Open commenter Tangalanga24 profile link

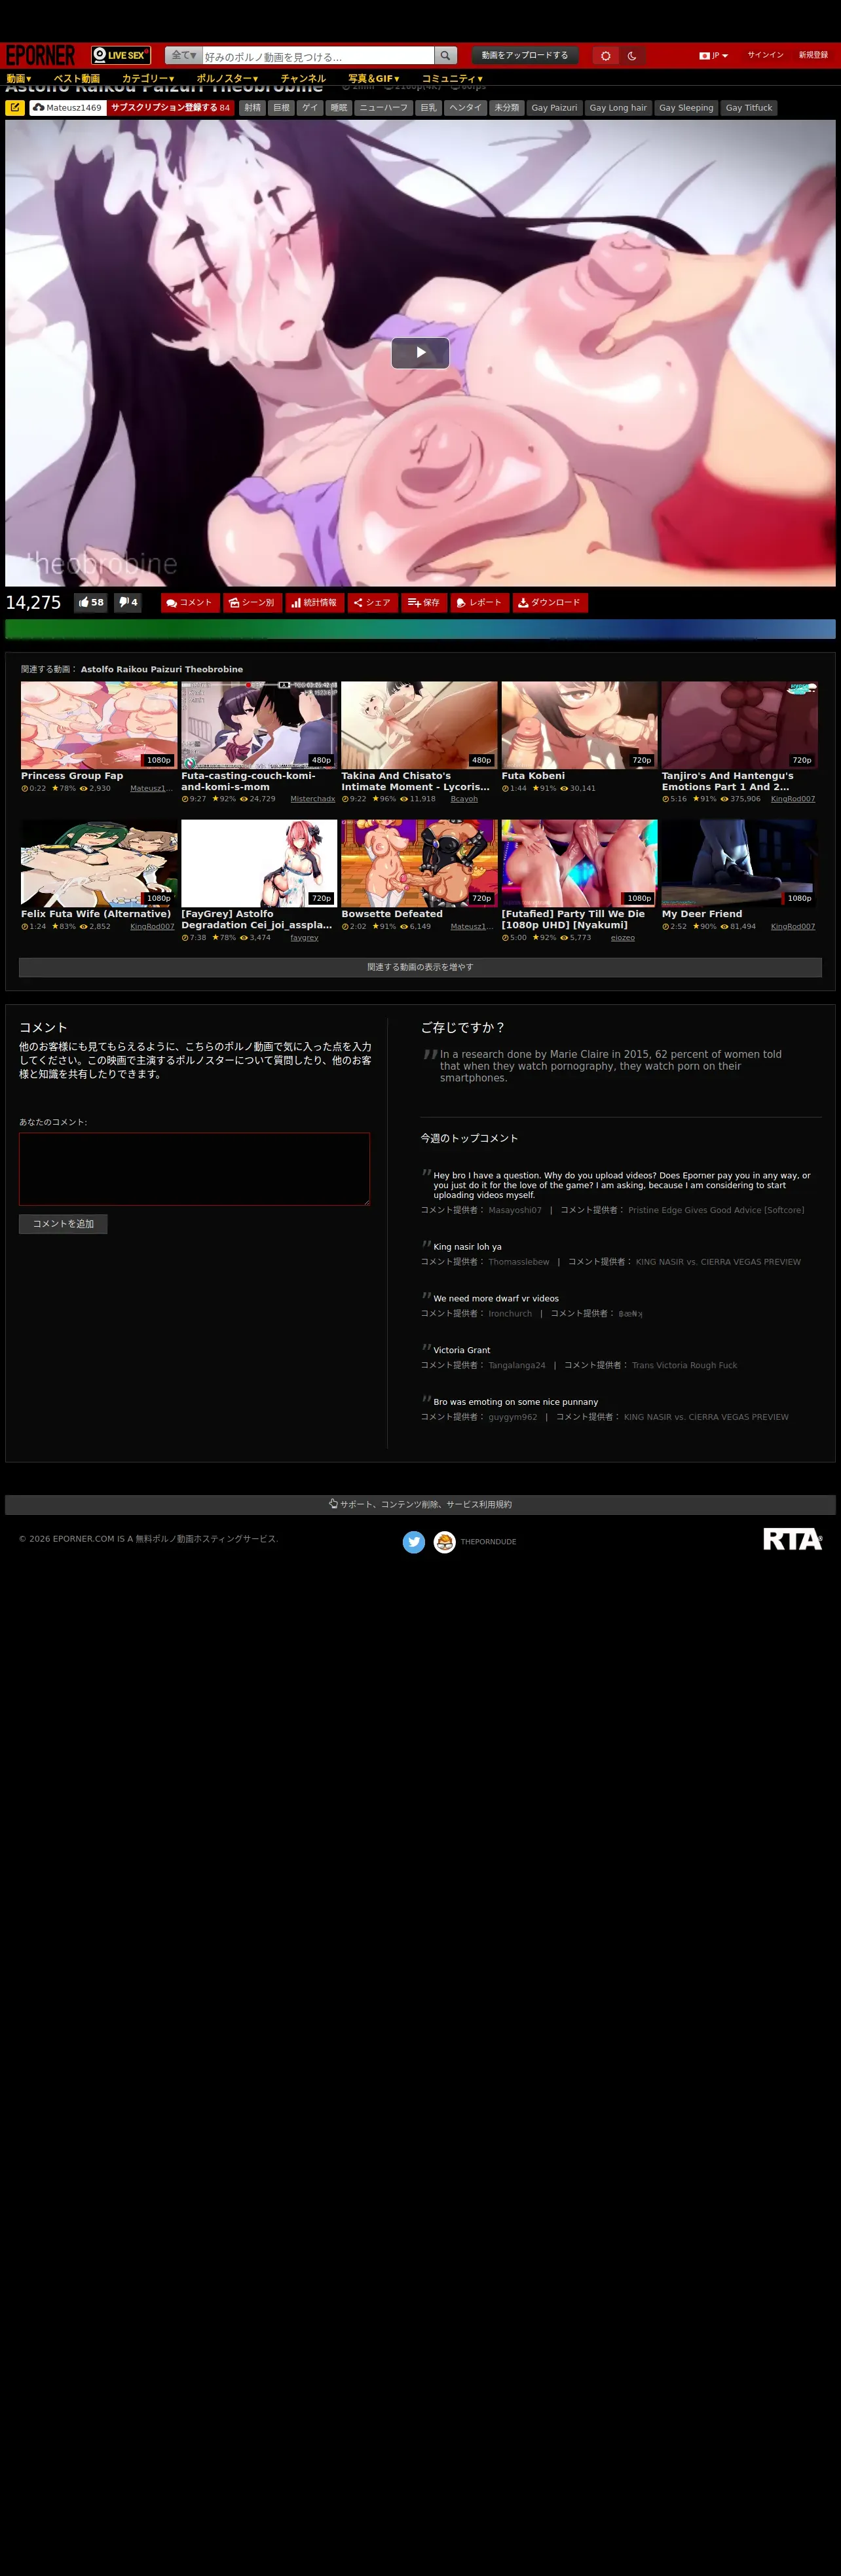(x=517, y=1366)
